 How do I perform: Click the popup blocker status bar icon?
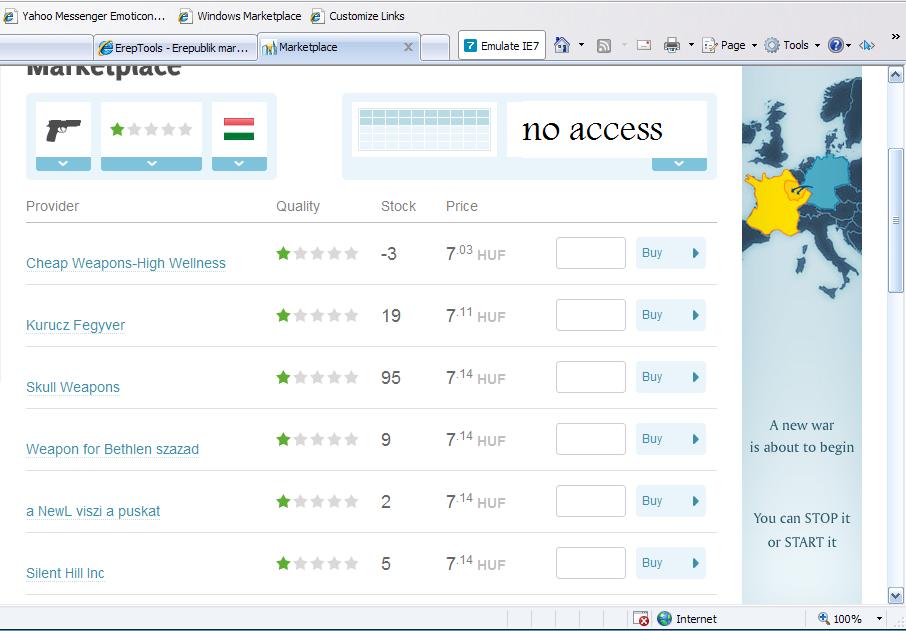tap(641, 618)
